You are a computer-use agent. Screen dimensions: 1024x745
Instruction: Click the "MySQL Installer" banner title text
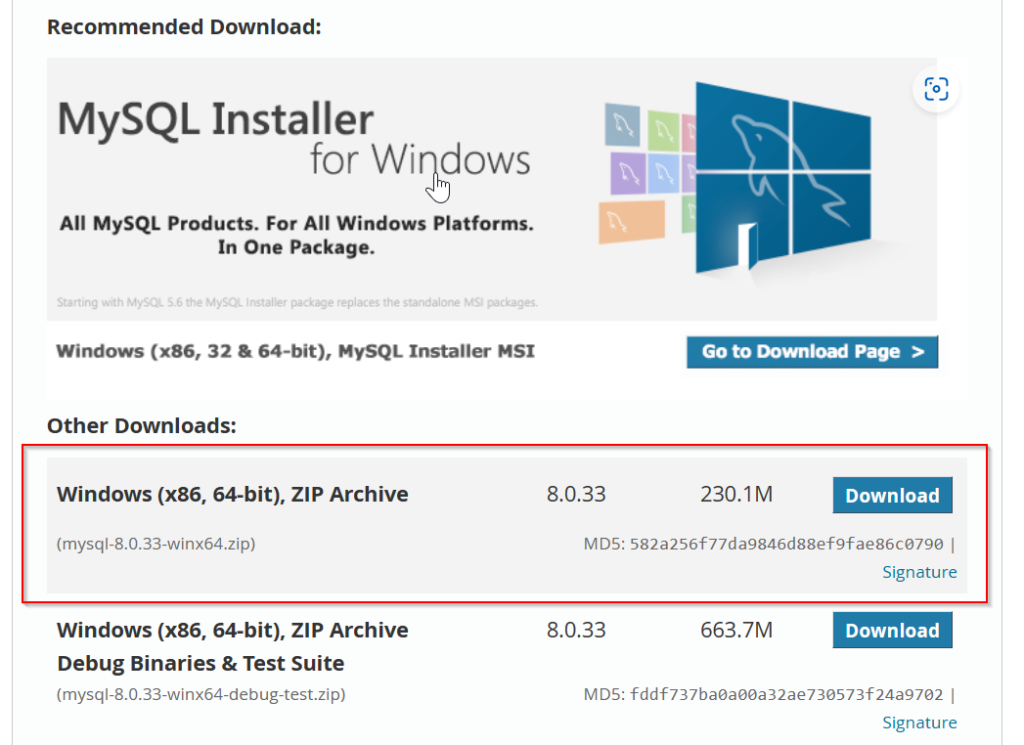coord(216,120)
